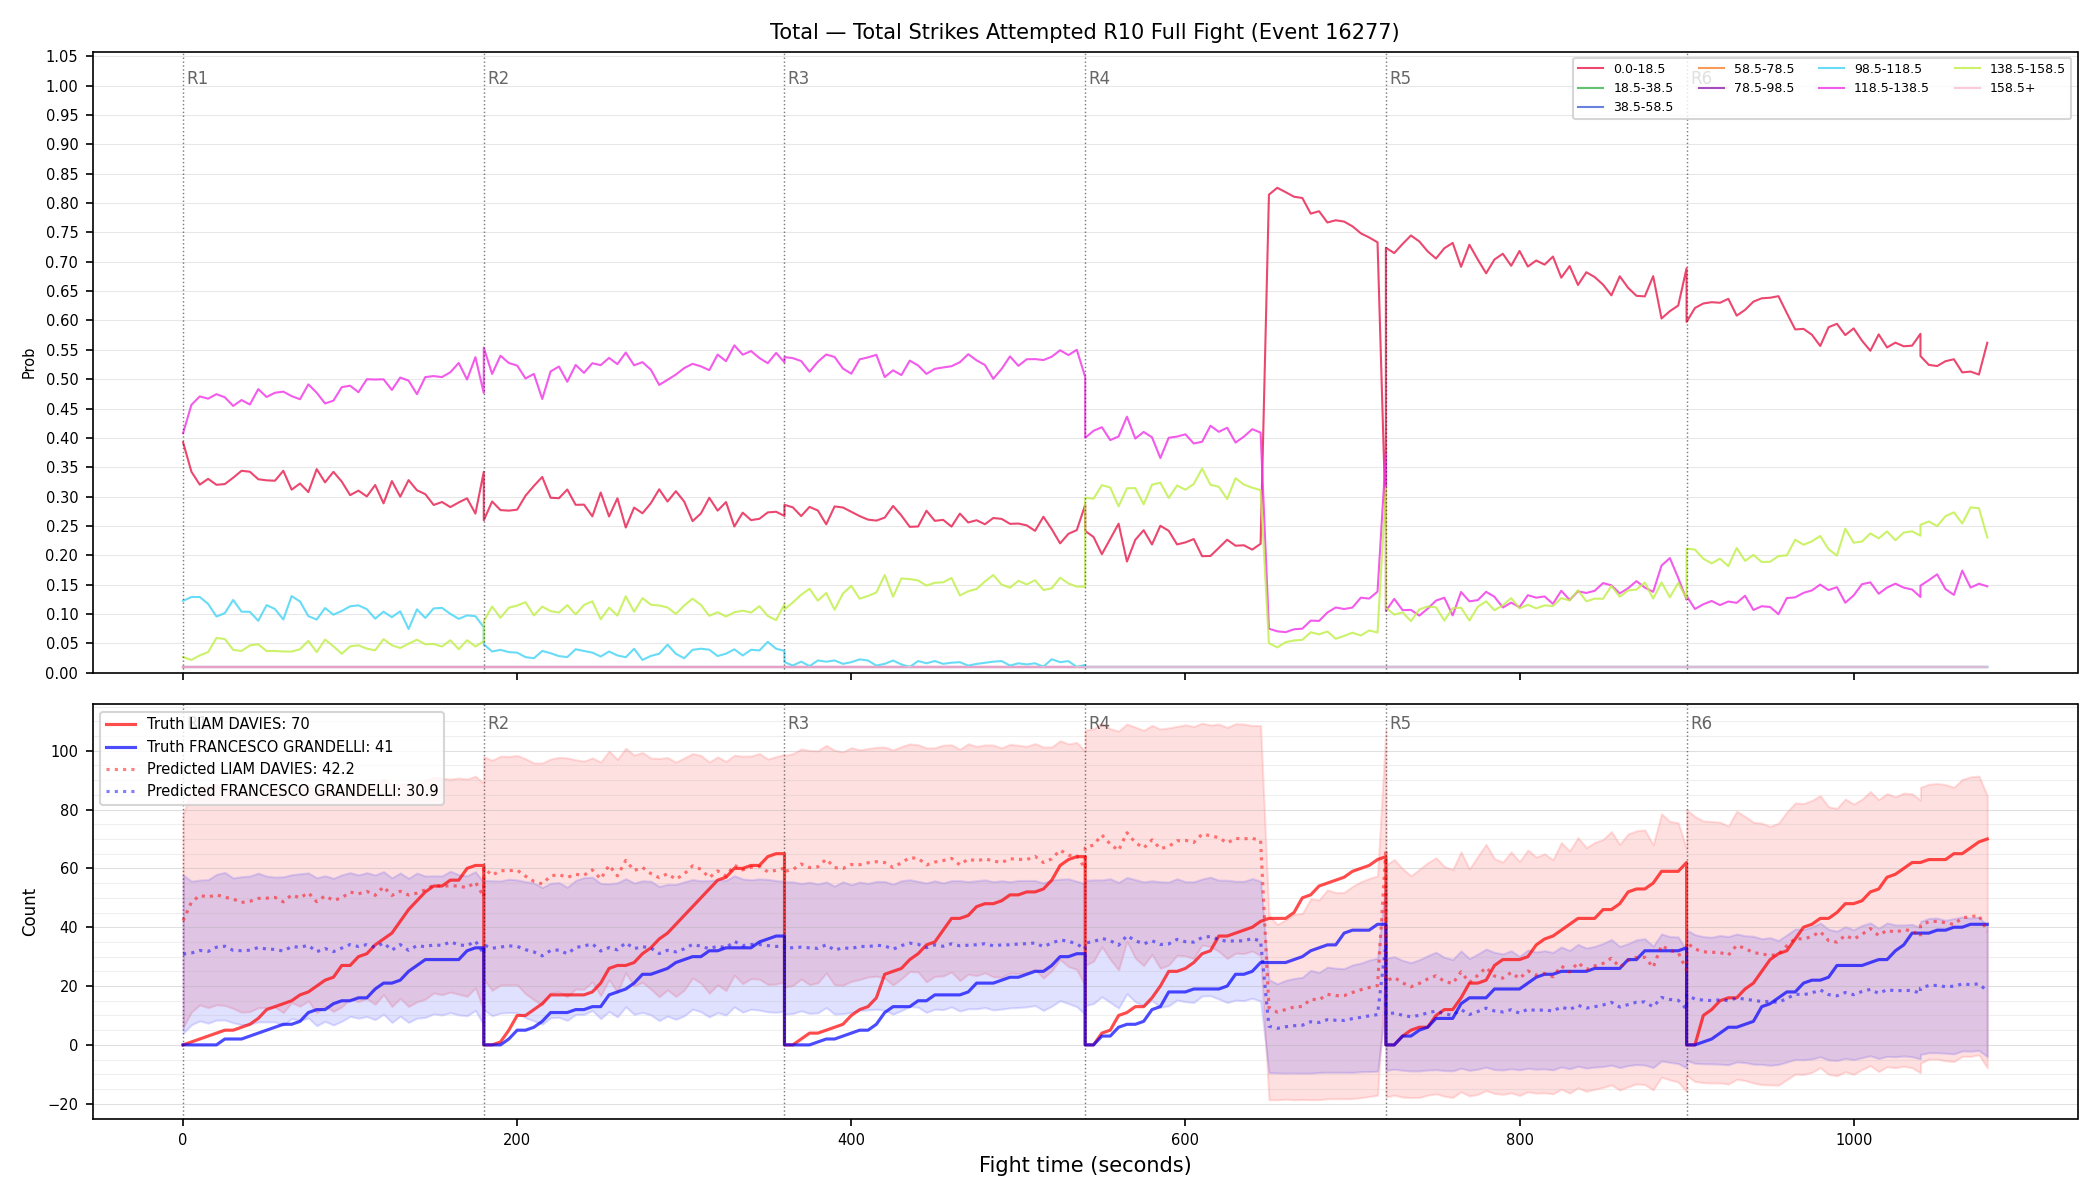Click the Fight time (seconds) axis label
2100x1200 pixels.
[x=1085, y=1165]
